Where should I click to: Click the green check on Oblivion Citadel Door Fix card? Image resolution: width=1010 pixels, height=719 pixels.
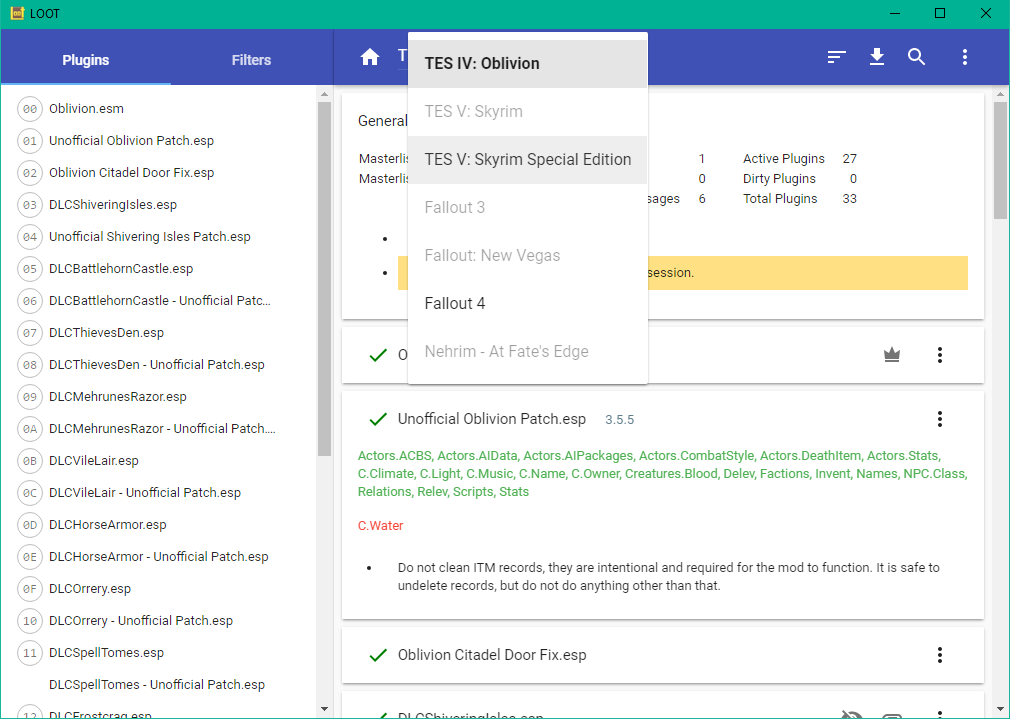378,655
